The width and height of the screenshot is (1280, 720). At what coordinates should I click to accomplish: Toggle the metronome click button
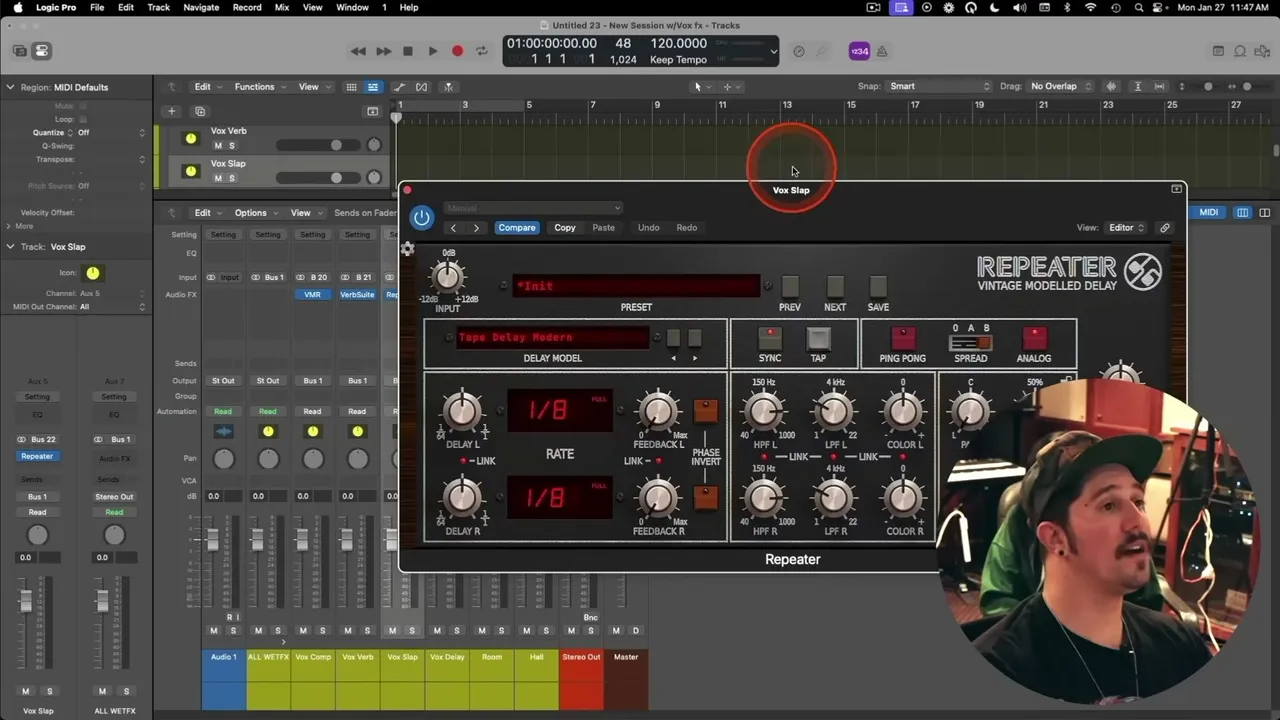(882, 51)
